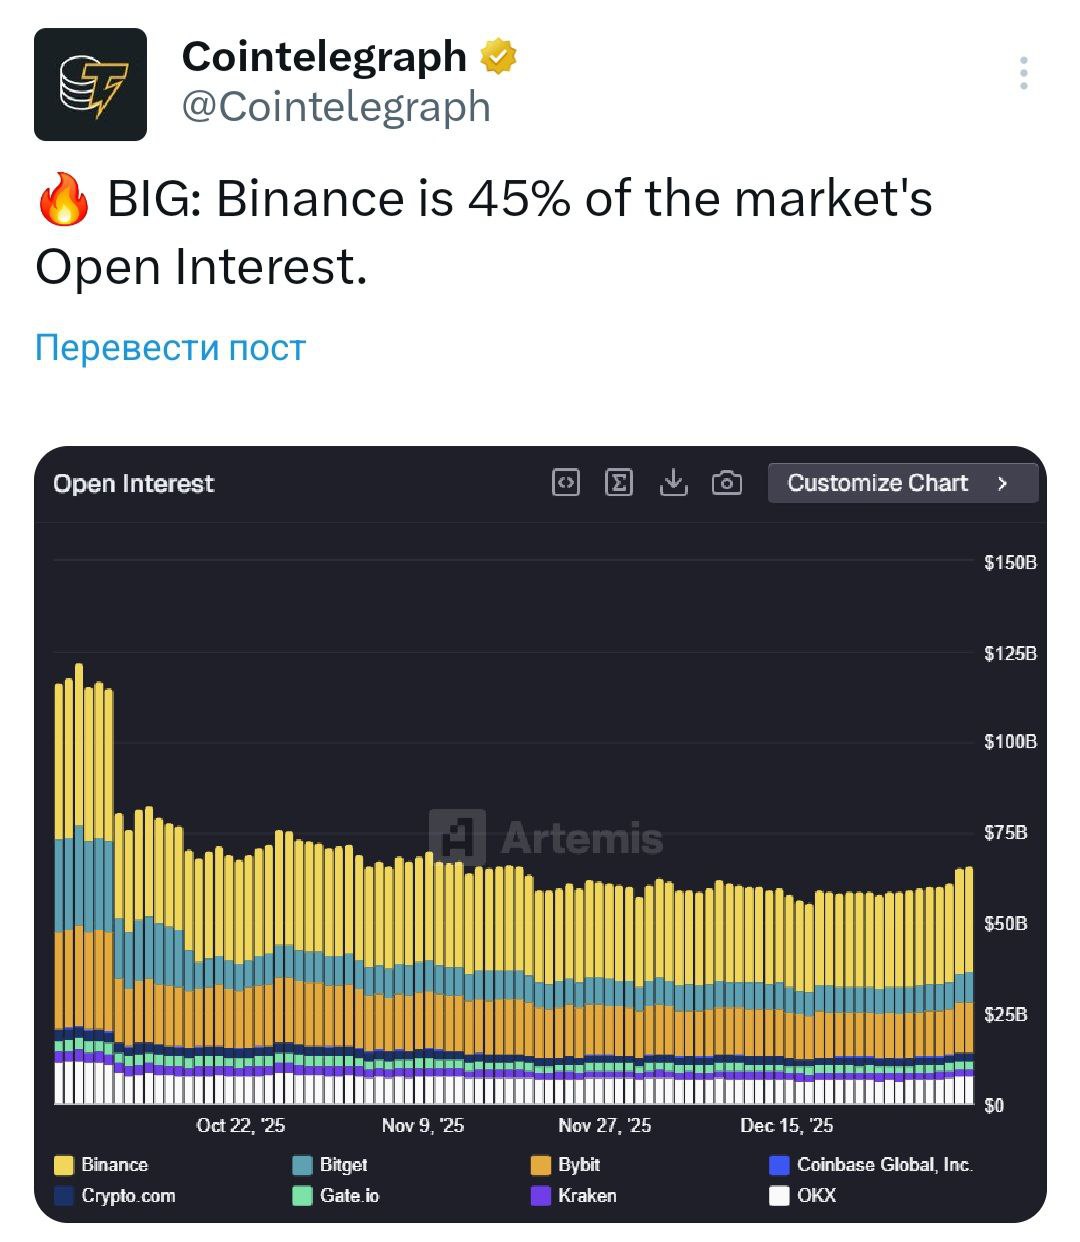
Task: Toggle the Bybit series in the legend
Action: point(578,1165)
